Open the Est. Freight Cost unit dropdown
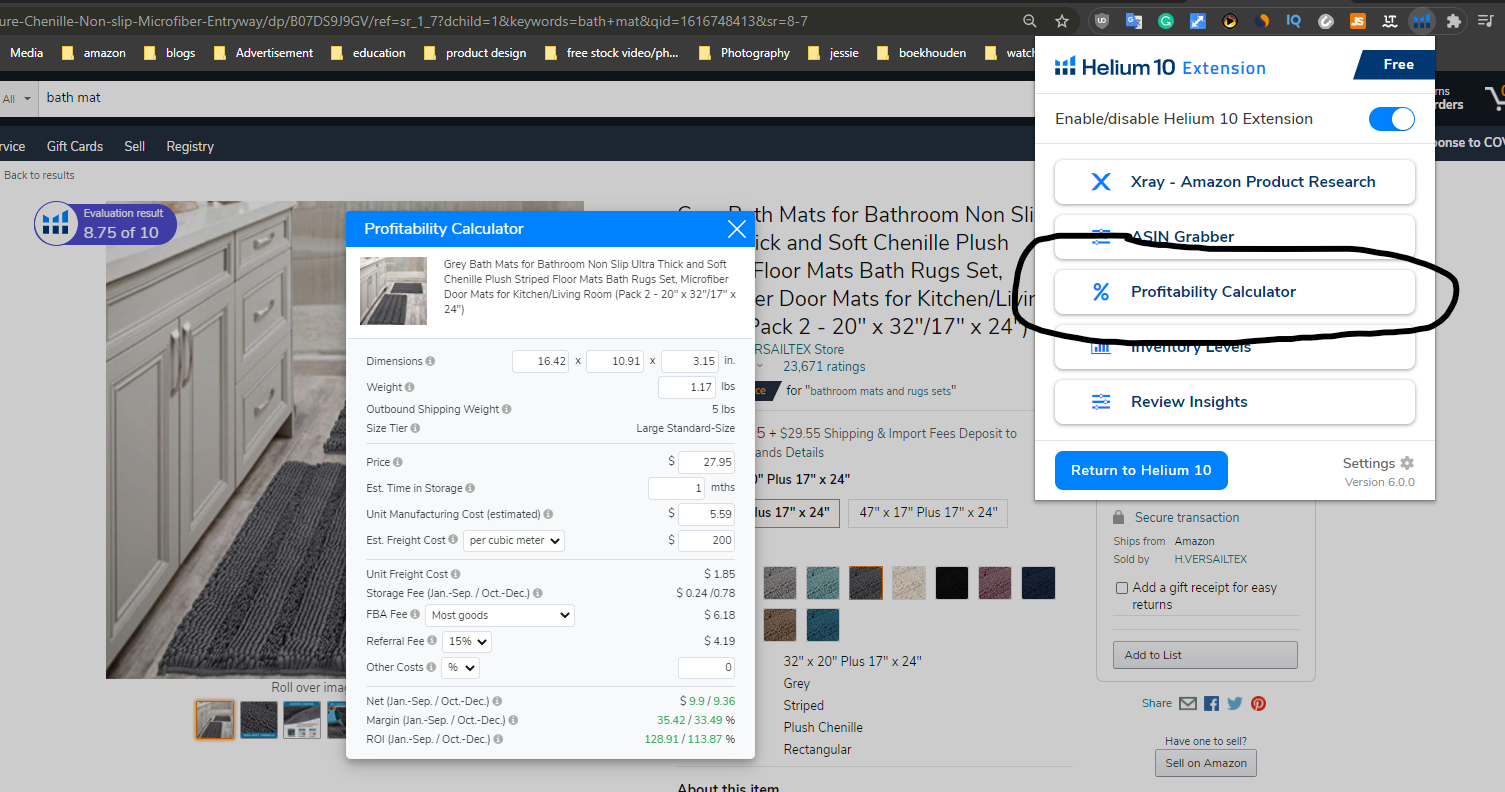 click(514, 541)
